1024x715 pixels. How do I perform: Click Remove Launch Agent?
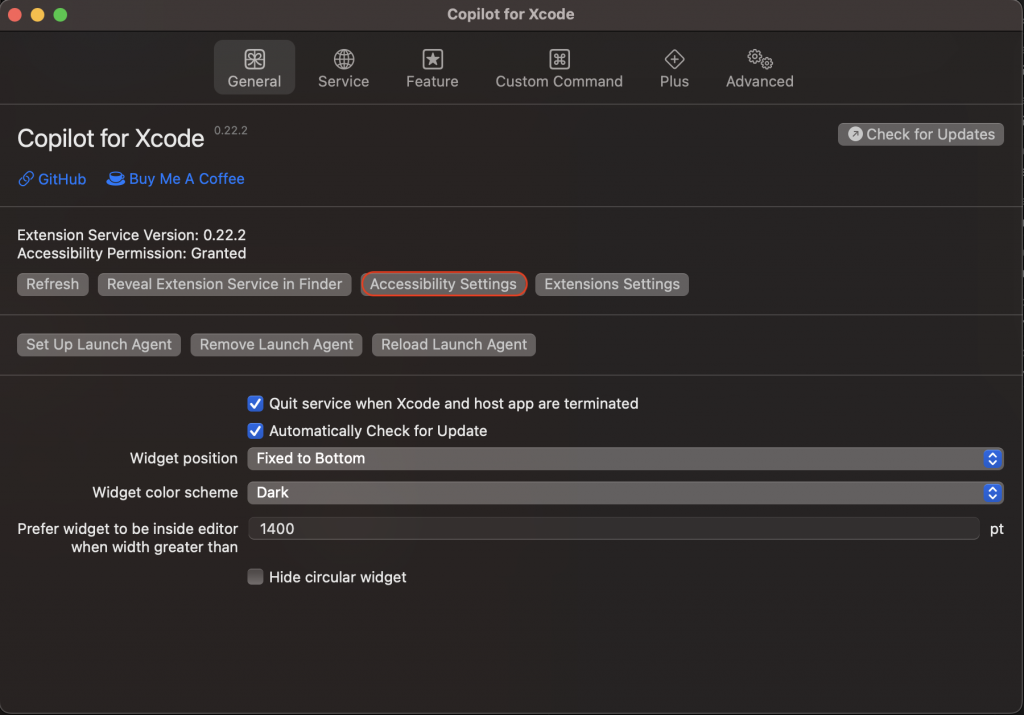pos(276,345)
